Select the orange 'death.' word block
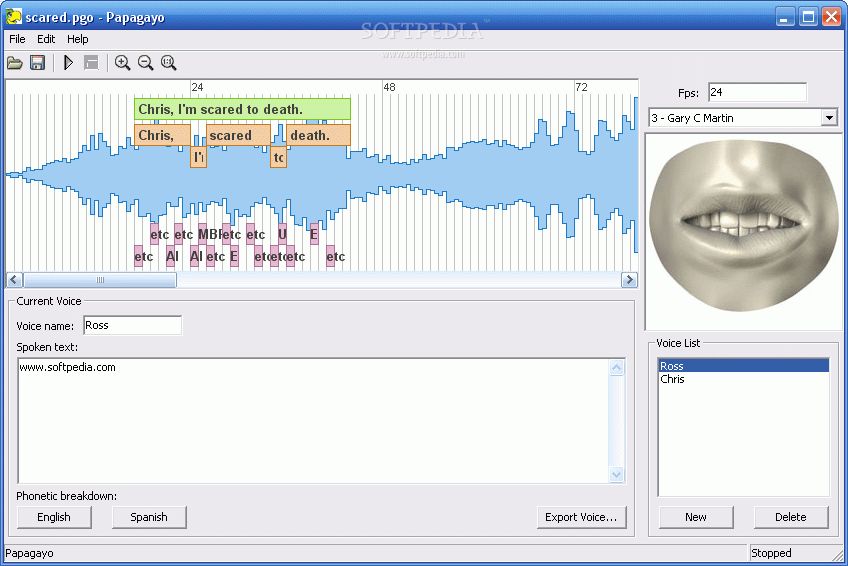 [x=319, y=135]
